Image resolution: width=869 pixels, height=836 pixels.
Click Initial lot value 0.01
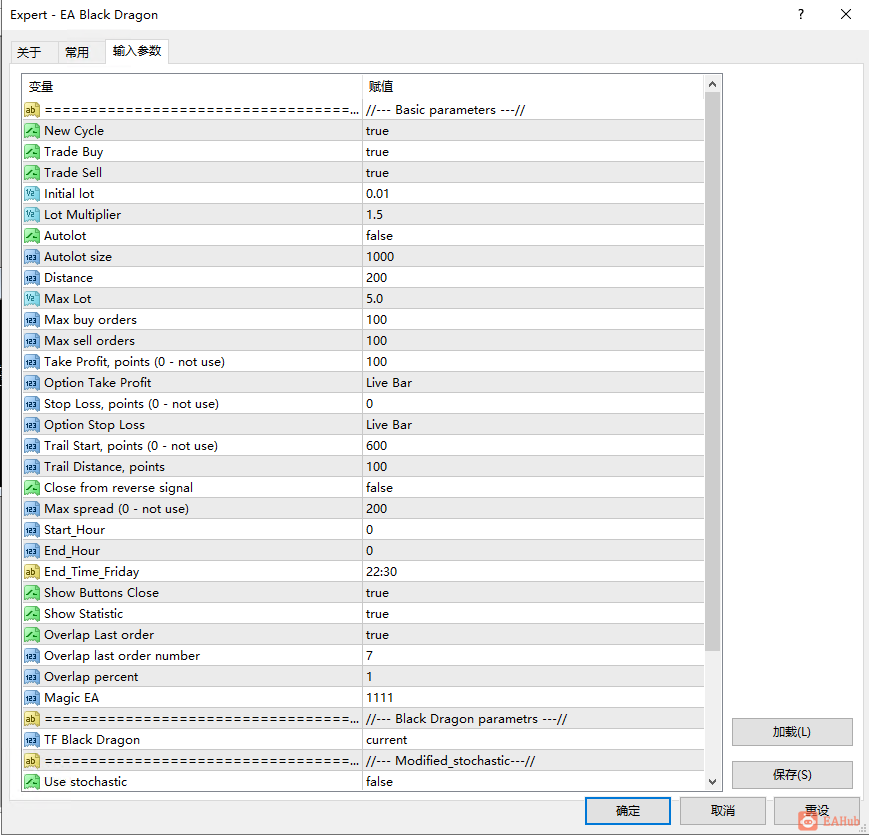click(x=378, y=194)
